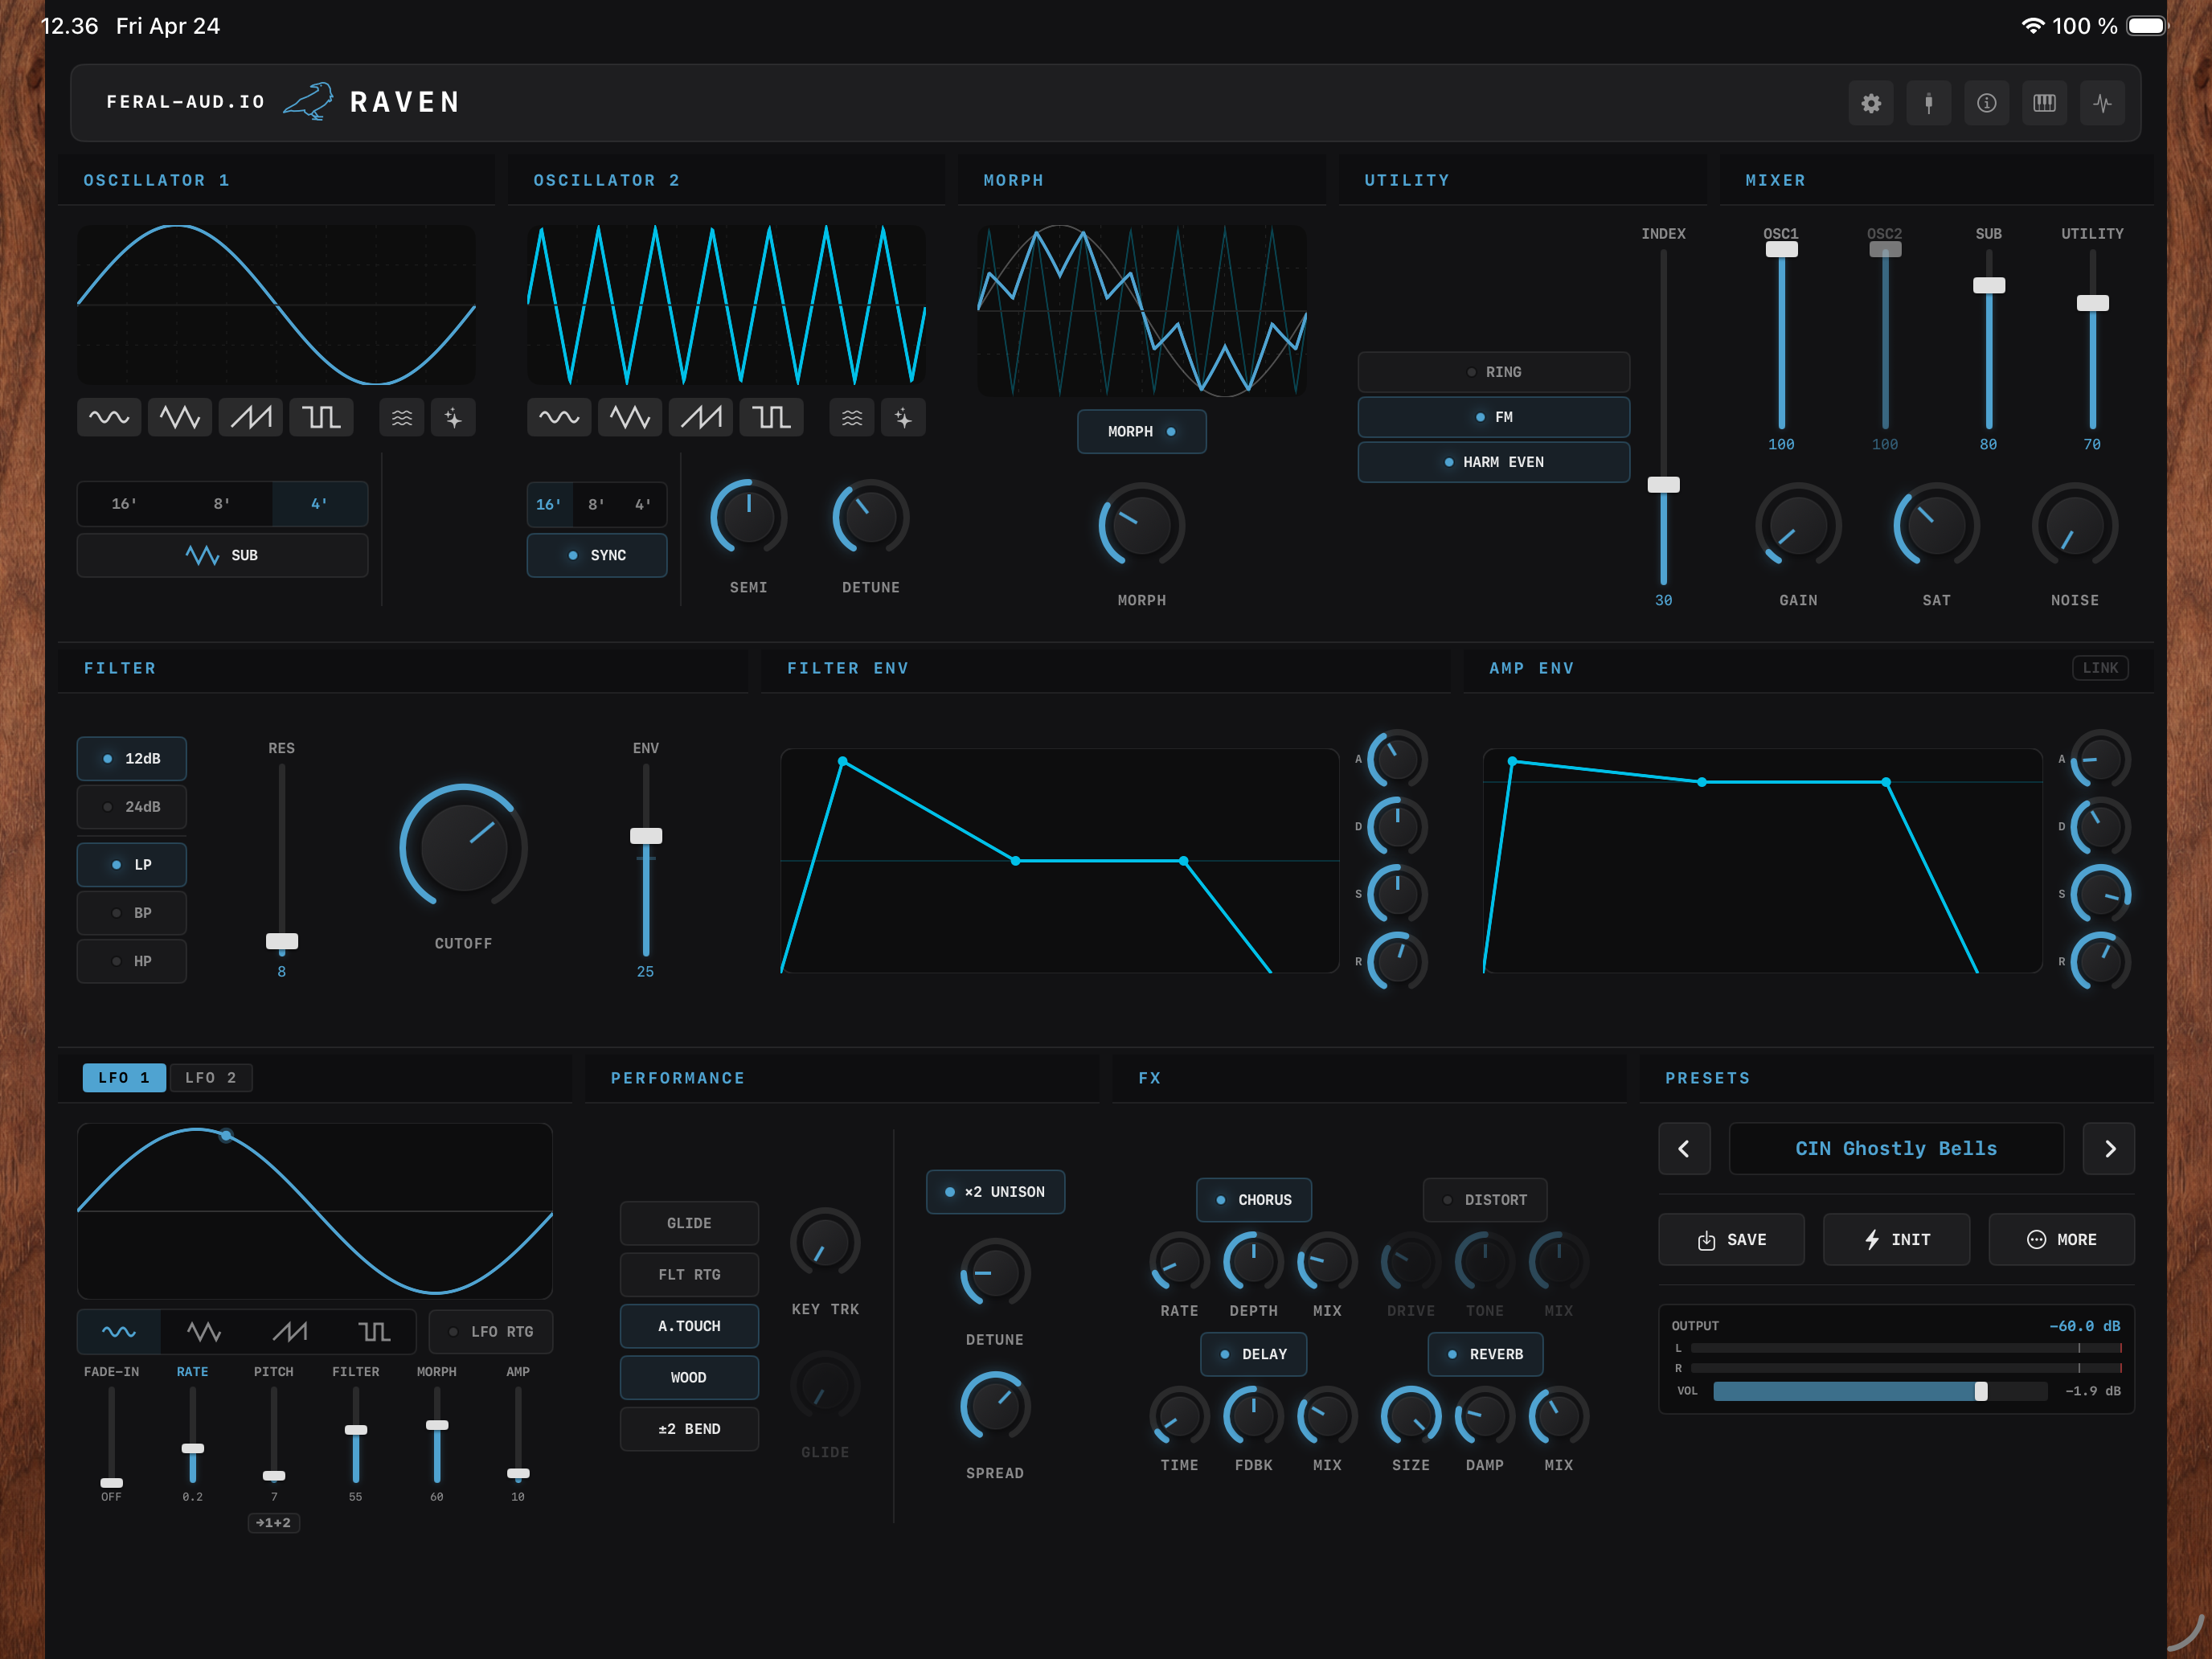Click the WOOD button
The width and height of the screenshot is (2212, 1659).
coord(689,1377)
